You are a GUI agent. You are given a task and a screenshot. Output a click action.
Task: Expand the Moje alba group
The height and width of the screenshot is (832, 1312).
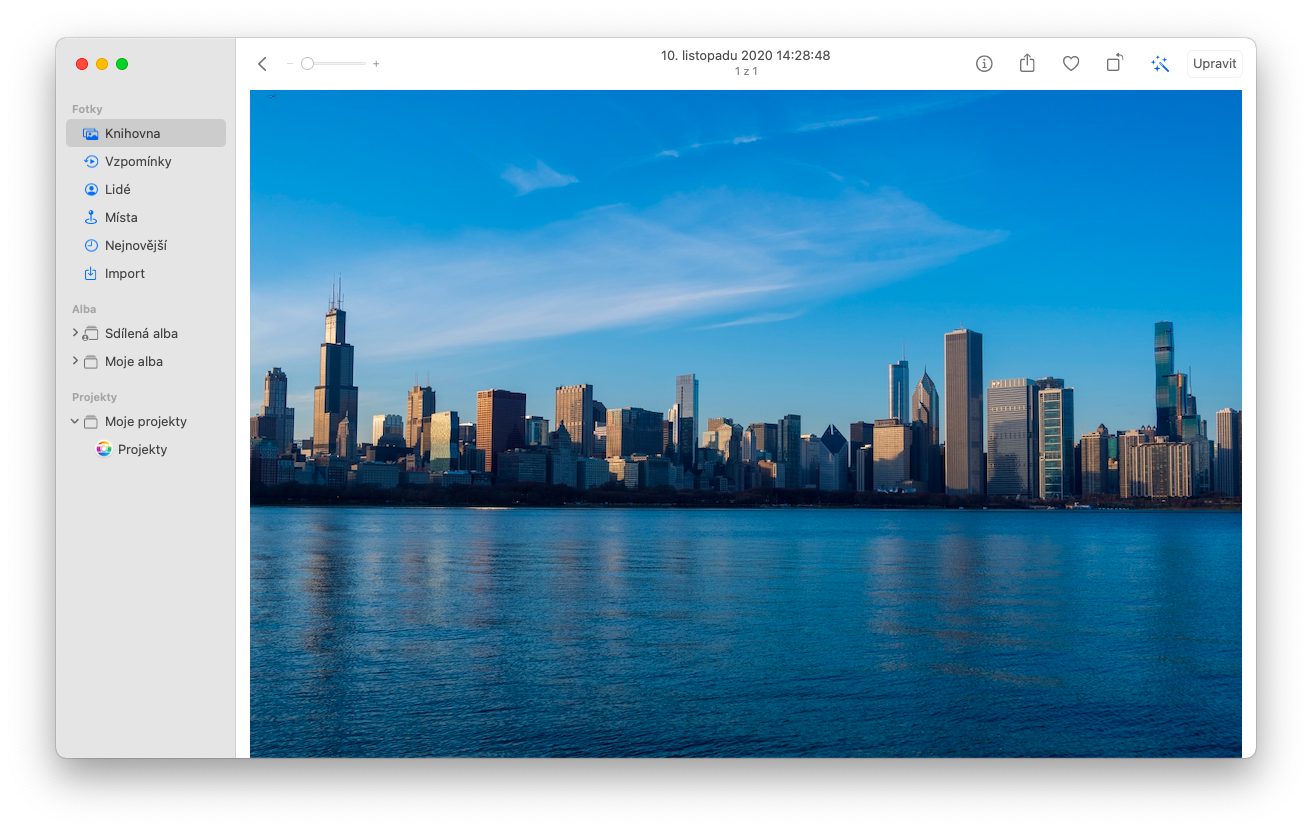[x=75, y=361]
